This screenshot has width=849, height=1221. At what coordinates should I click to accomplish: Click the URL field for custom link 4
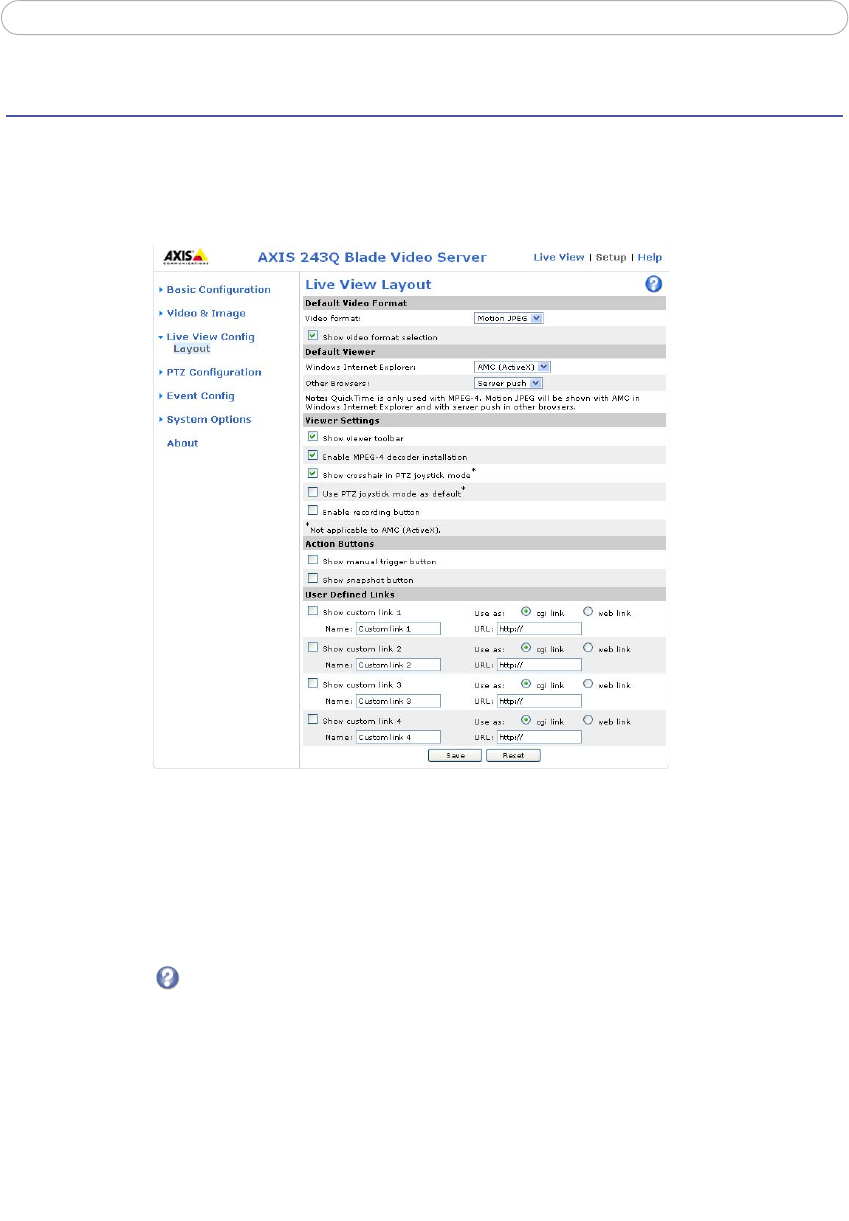coord(539,737)
